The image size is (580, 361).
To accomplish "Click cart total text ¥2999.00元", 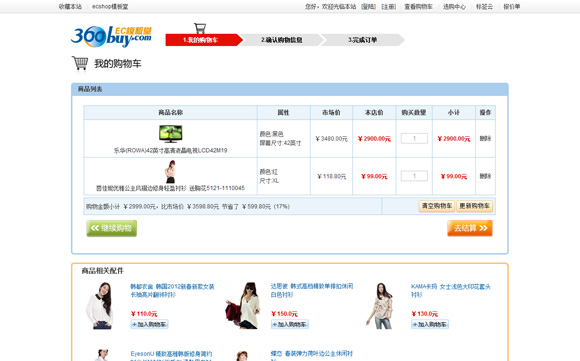I will [139, 206].
